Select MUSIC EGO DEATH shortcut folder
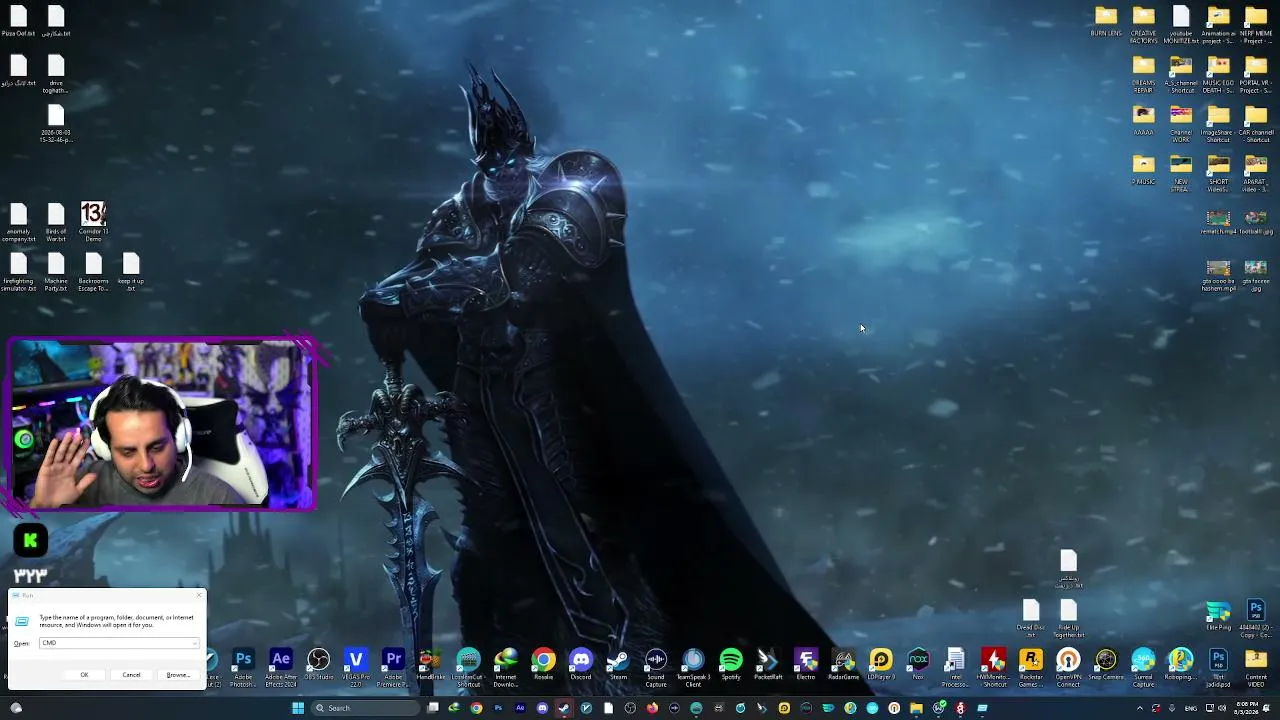The height and width of the screenshot is (720, 1280). point(1218,75)
